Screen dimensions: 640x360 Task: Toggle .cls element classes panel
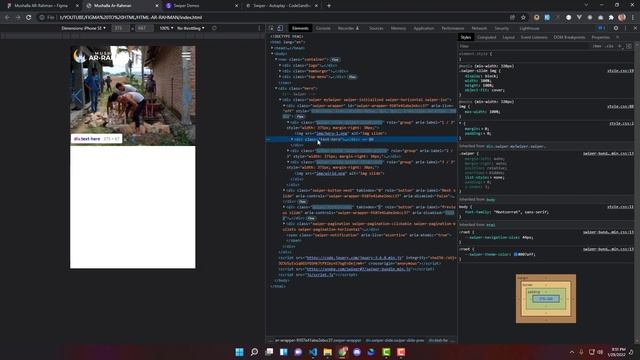tap(609, 46)
